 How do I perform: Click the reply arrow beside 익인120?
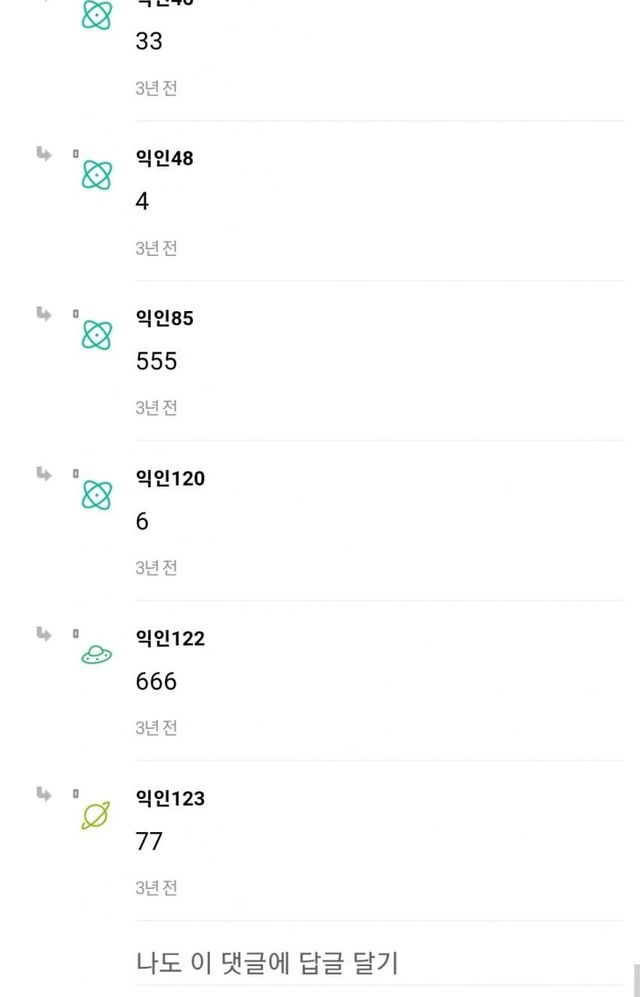tap(44, 474)
